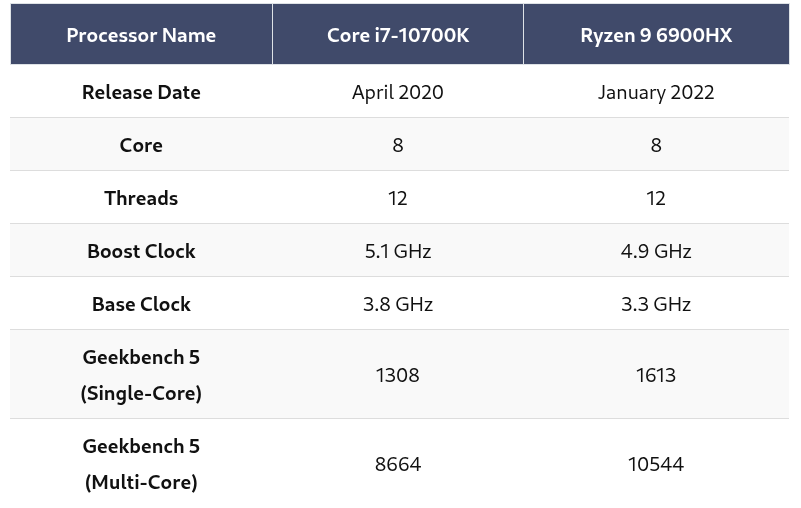Select the multi-core score 8664
The width and height of the screenshot is (801, 508).
(398, 464)
